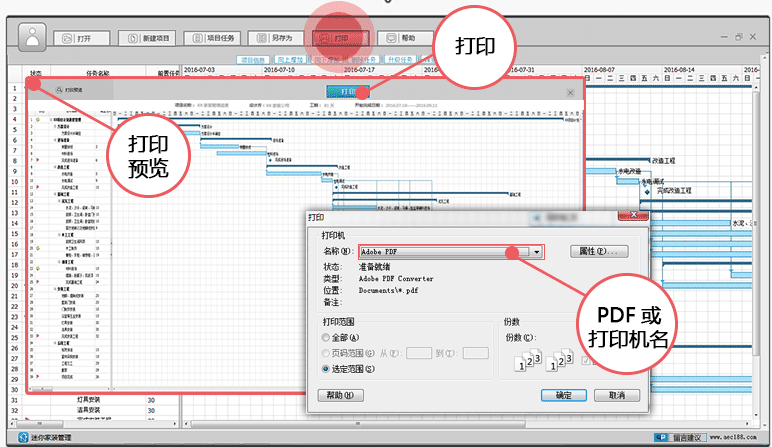This screenshot has height=447, width=772.
Task: Click the 状态 column header
Action: pyautogui.click(x=36, y=73)
